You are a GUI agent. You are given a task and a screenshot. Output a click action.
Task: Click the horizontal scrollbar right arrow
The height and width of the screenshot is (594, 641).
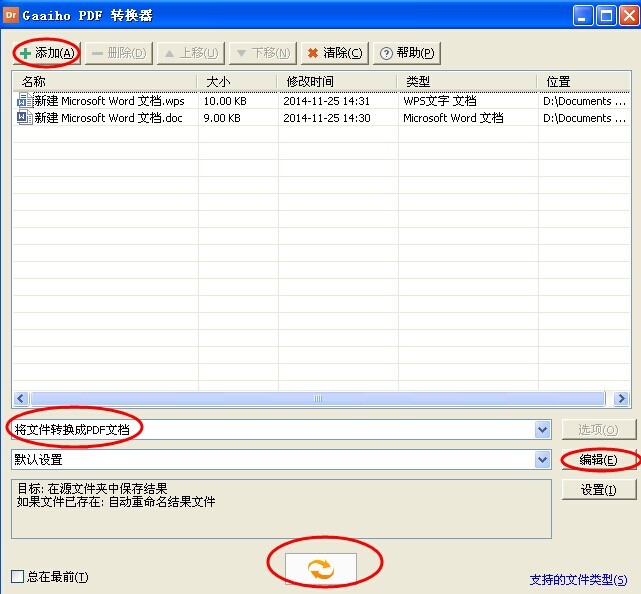pyautogui.click(x=621, y=398)
